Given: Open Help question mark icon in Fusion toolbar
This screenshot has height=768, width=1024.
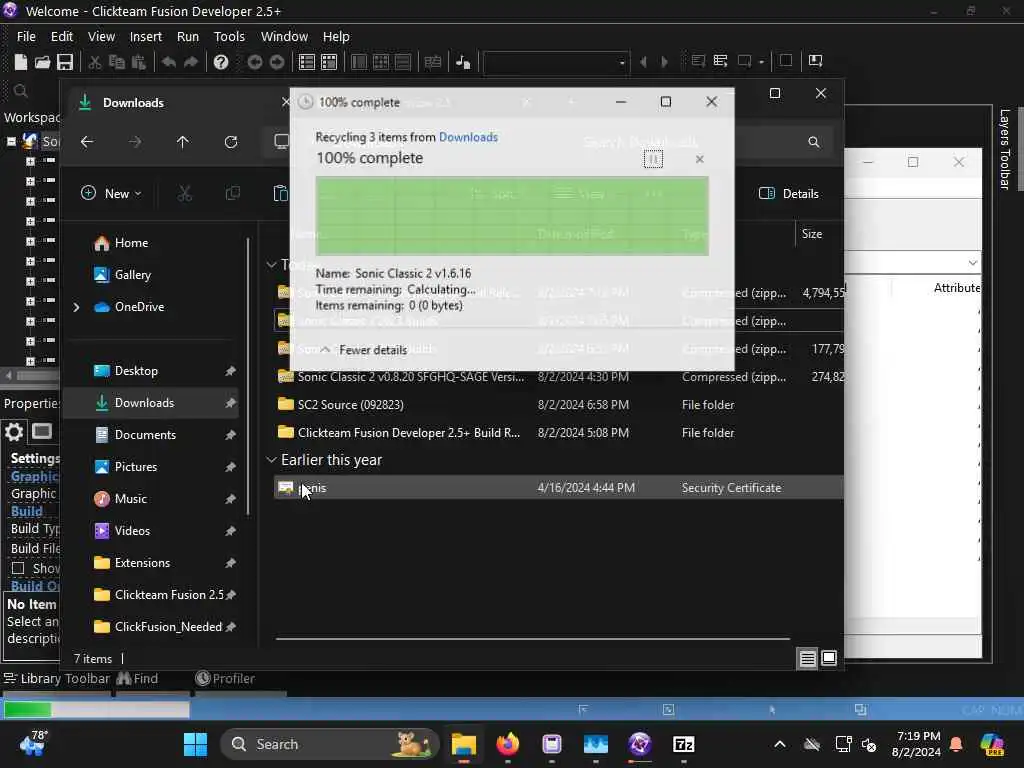Looking at the screenshot, I should pos(221,62).
